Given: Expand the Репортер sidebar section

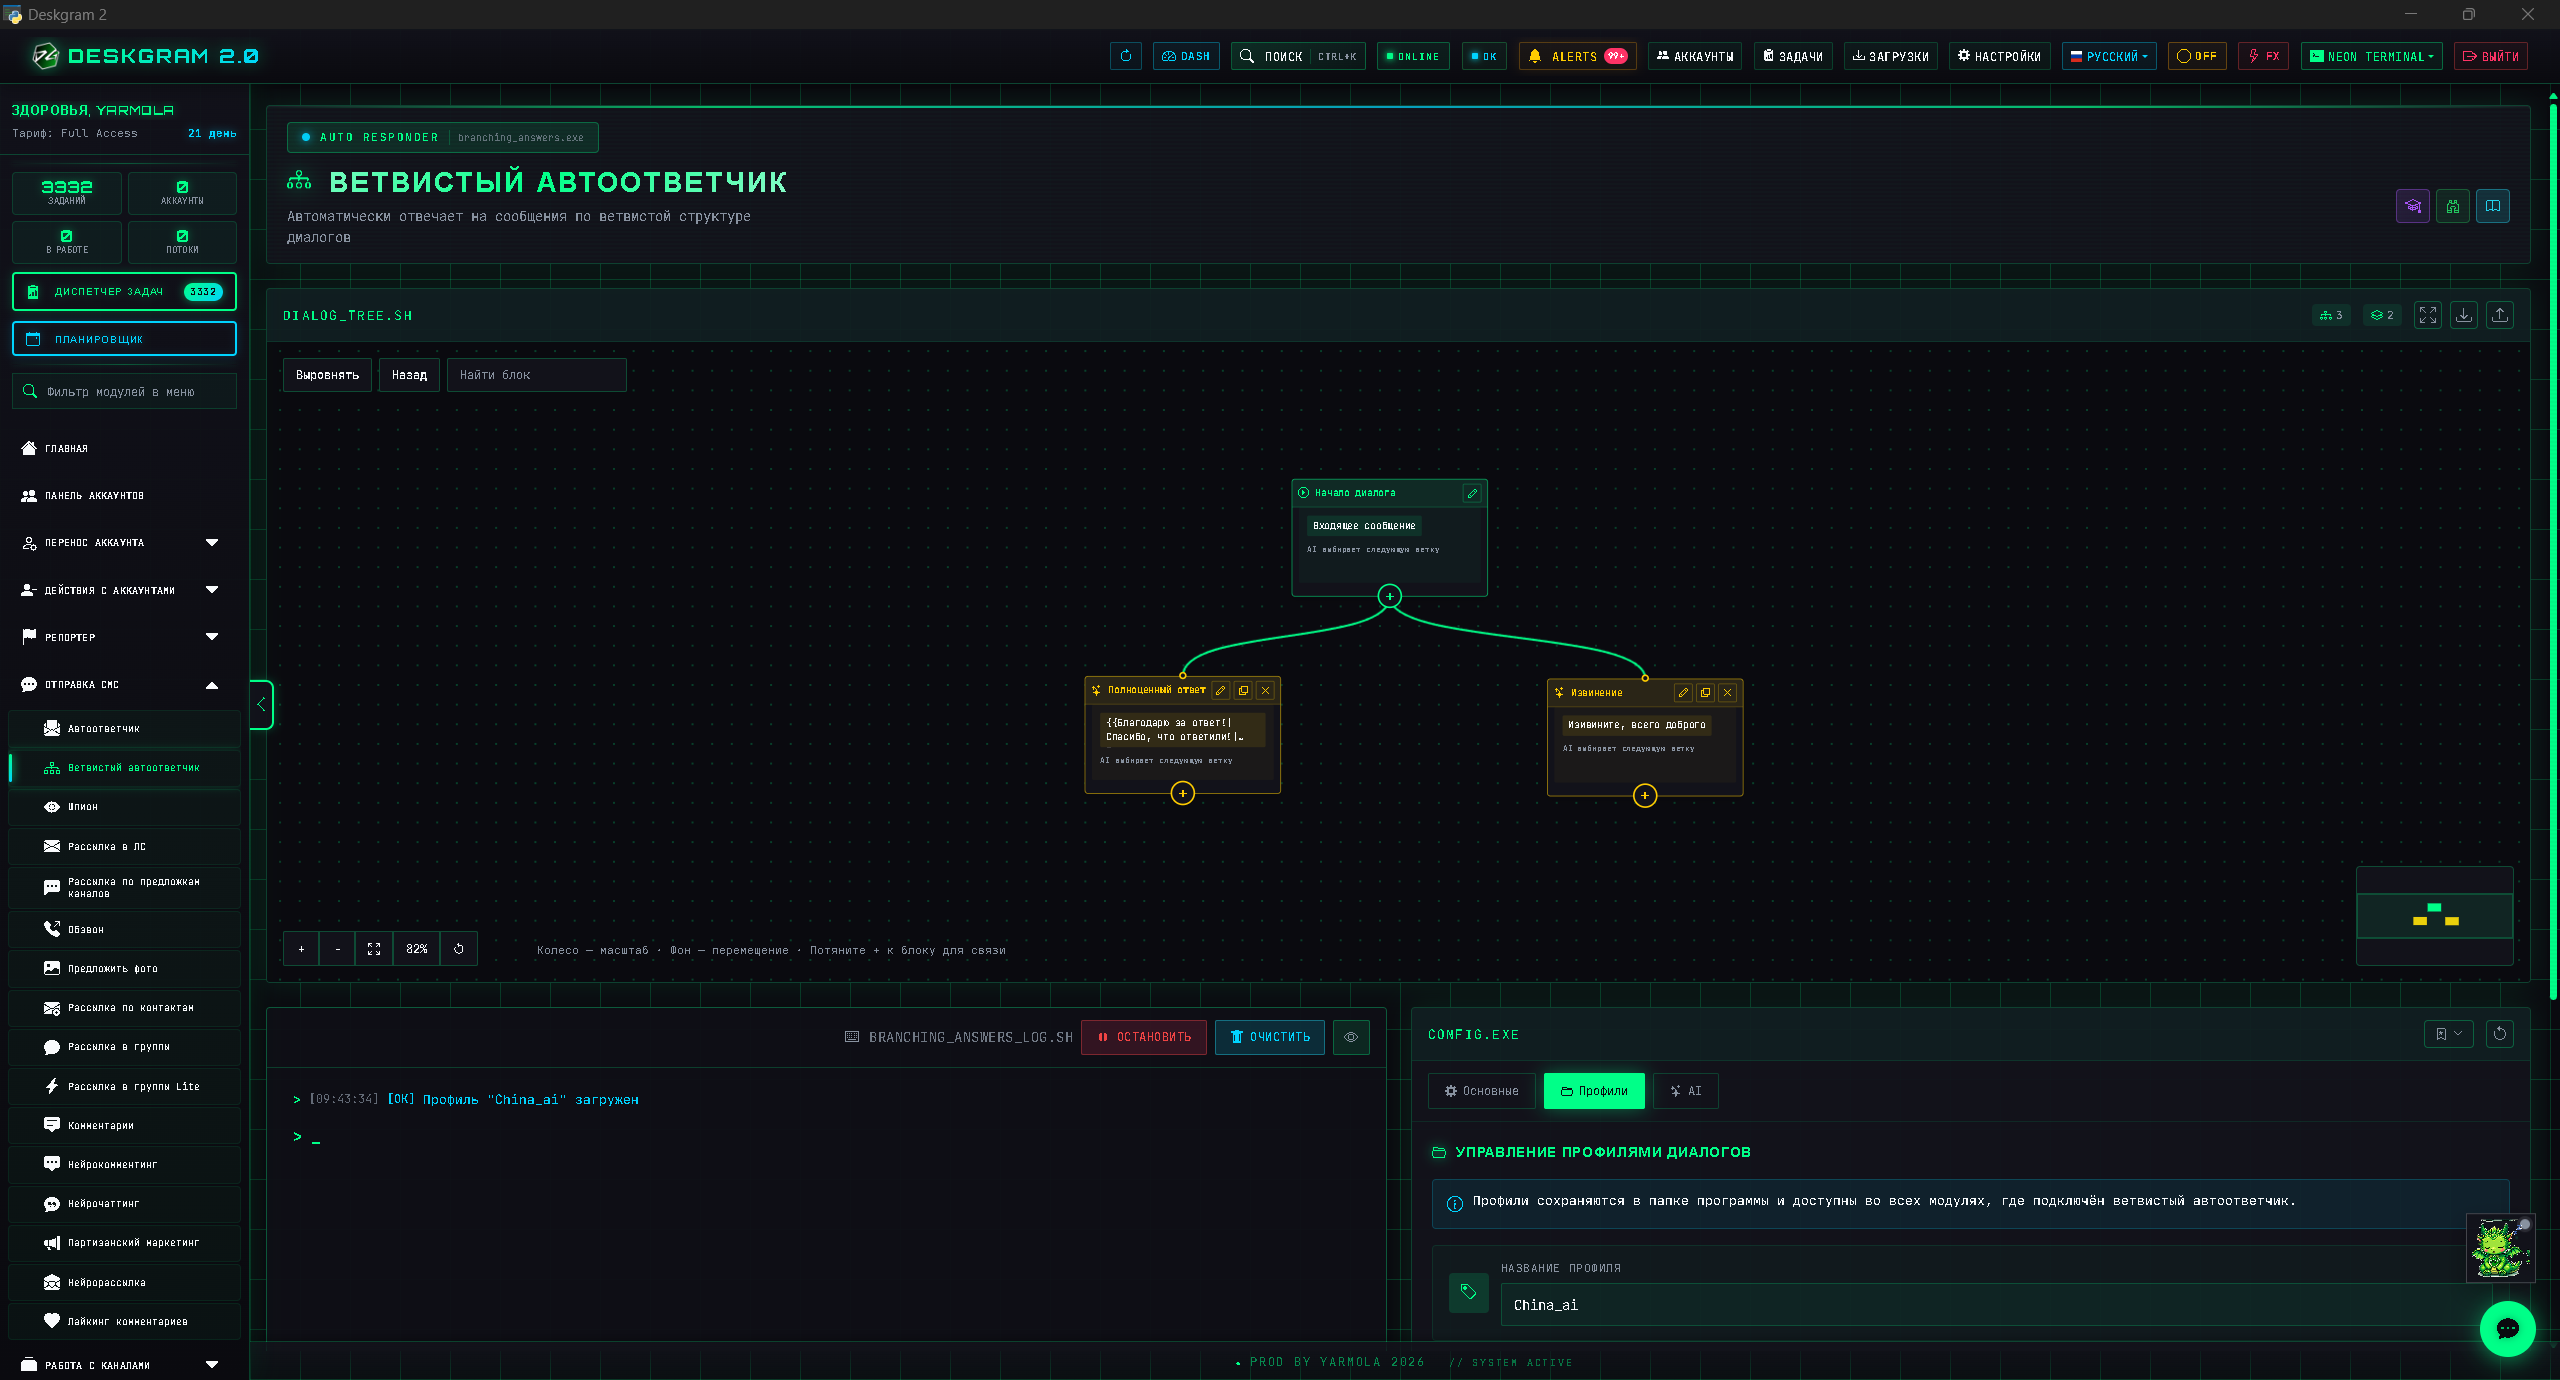Looking at the screenshot, I should 120,637.
